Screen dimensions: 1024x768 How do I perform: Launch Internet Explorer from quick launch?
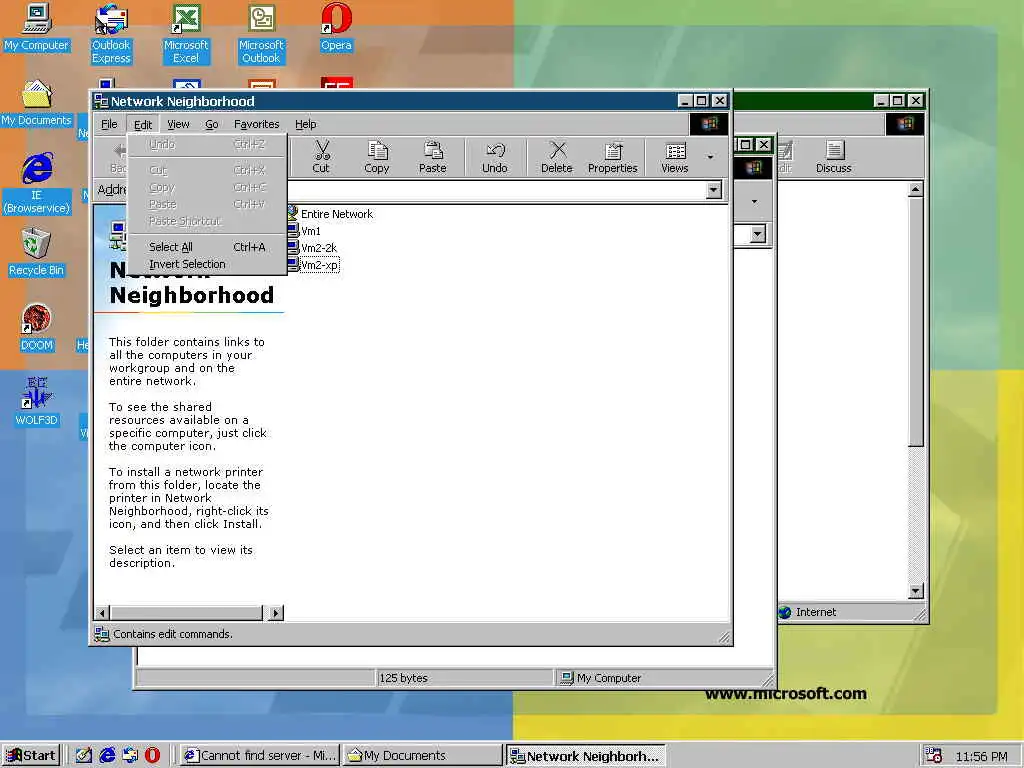click(107, 756)
